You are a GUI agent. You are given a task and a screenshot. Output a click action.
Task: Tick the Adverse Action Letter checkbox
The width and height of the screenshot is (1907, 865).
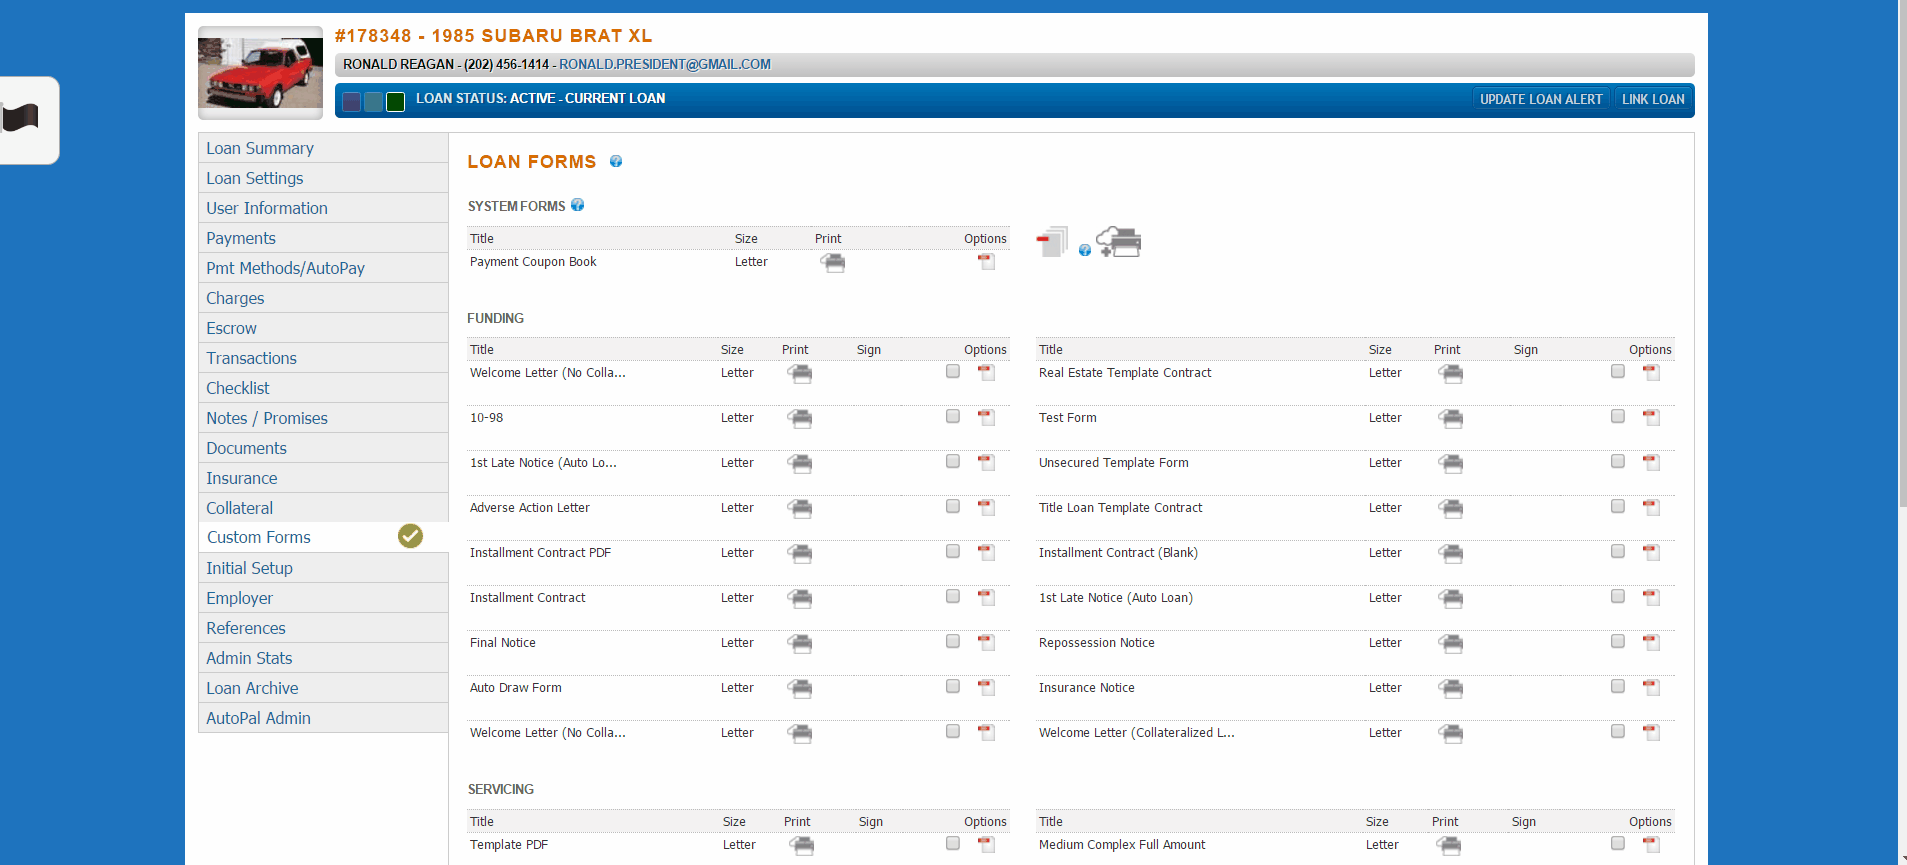[x=953, y=506]
